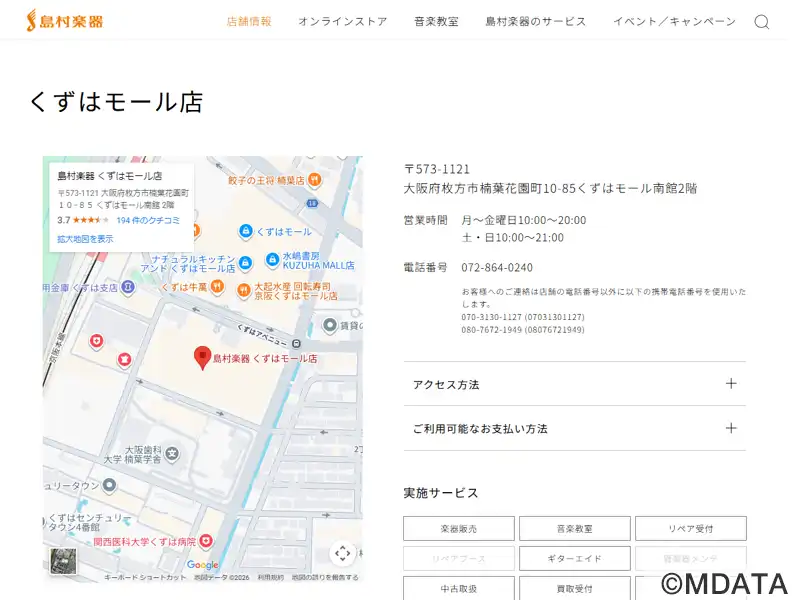
Task: Click 中古取扱 service button
Action: point(459,588)
